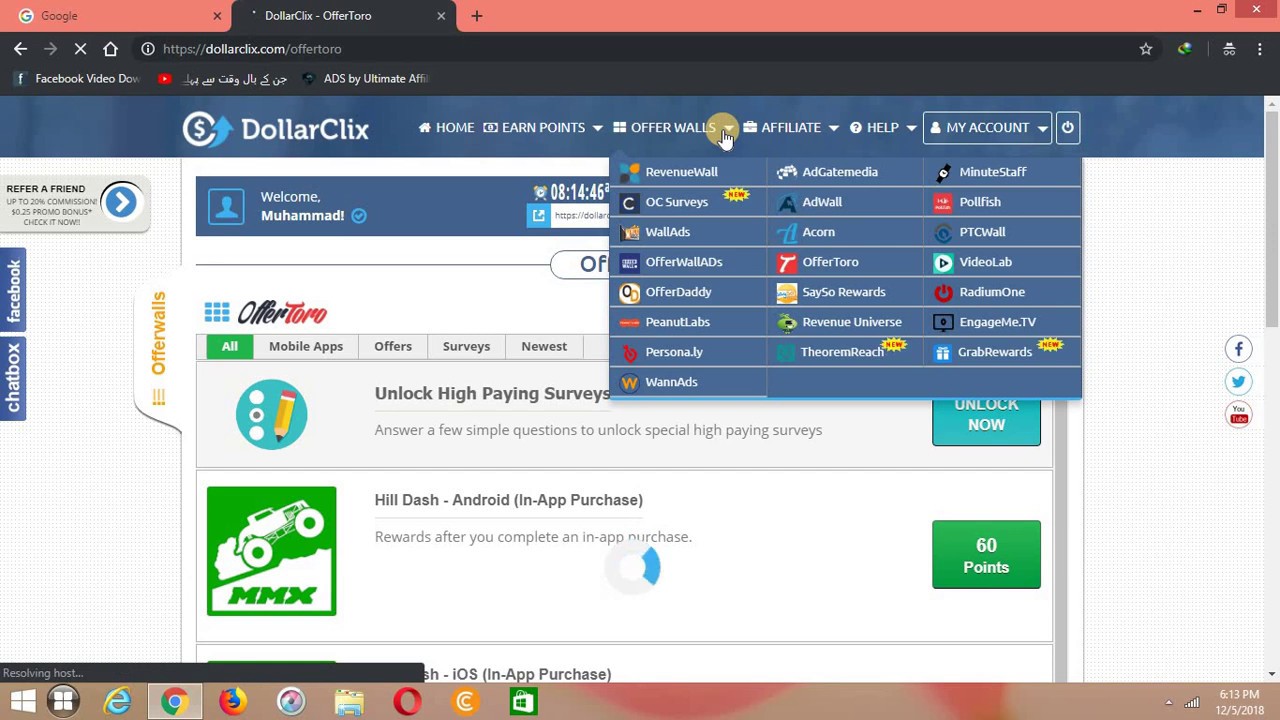The image size is (1280, 720).
Task: Choose PeanutLabs in offer walls
Action: coord(688,322)
